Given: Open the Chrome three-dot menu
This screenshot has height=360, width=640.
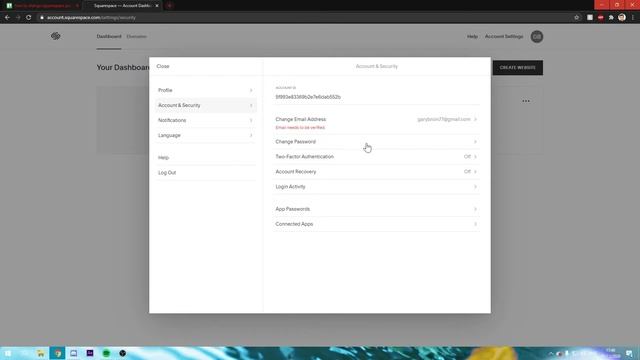Looking at the screenshot, I should tap(633, 18).
